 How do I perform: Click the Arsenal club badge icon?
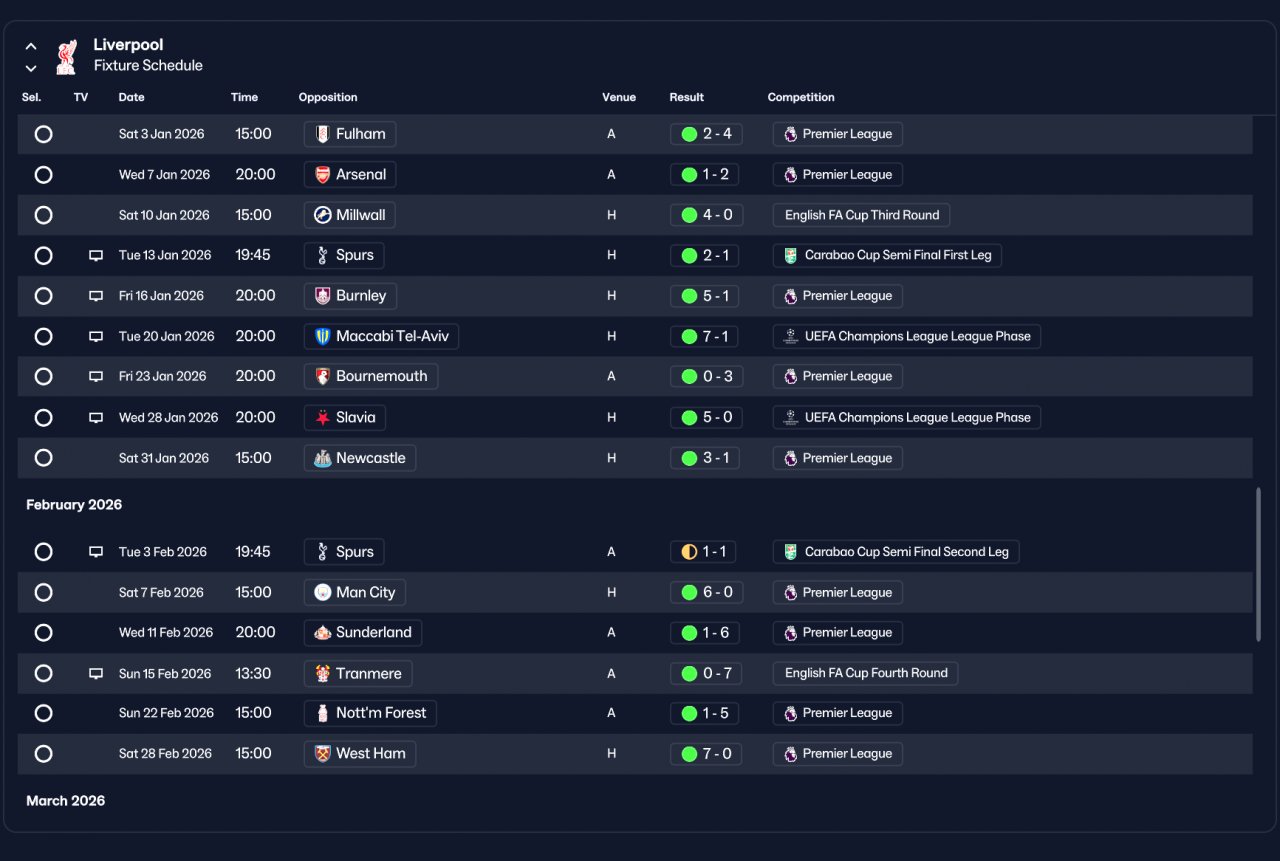(322, 174)
